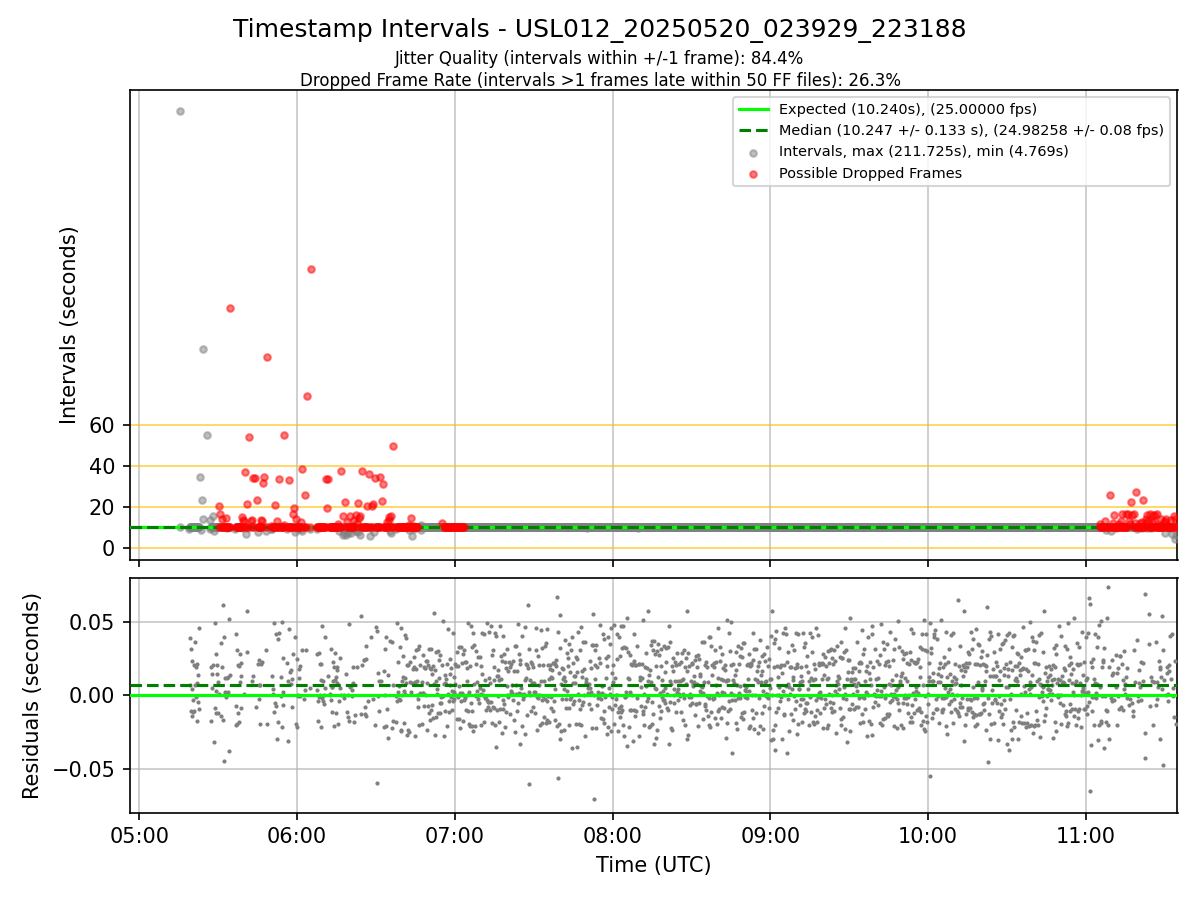The image size is (1200, 900).
Task: Click the legend entry "Possible Dropped Frames"
Action: tap(870, 173)
